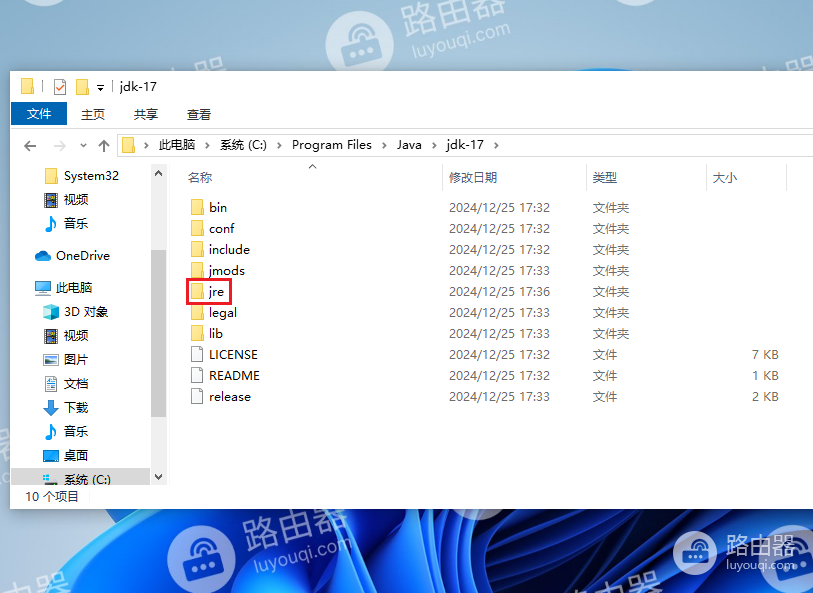
Task: Open OneDrive in navigation pane
Action: (x=73, y=256)
